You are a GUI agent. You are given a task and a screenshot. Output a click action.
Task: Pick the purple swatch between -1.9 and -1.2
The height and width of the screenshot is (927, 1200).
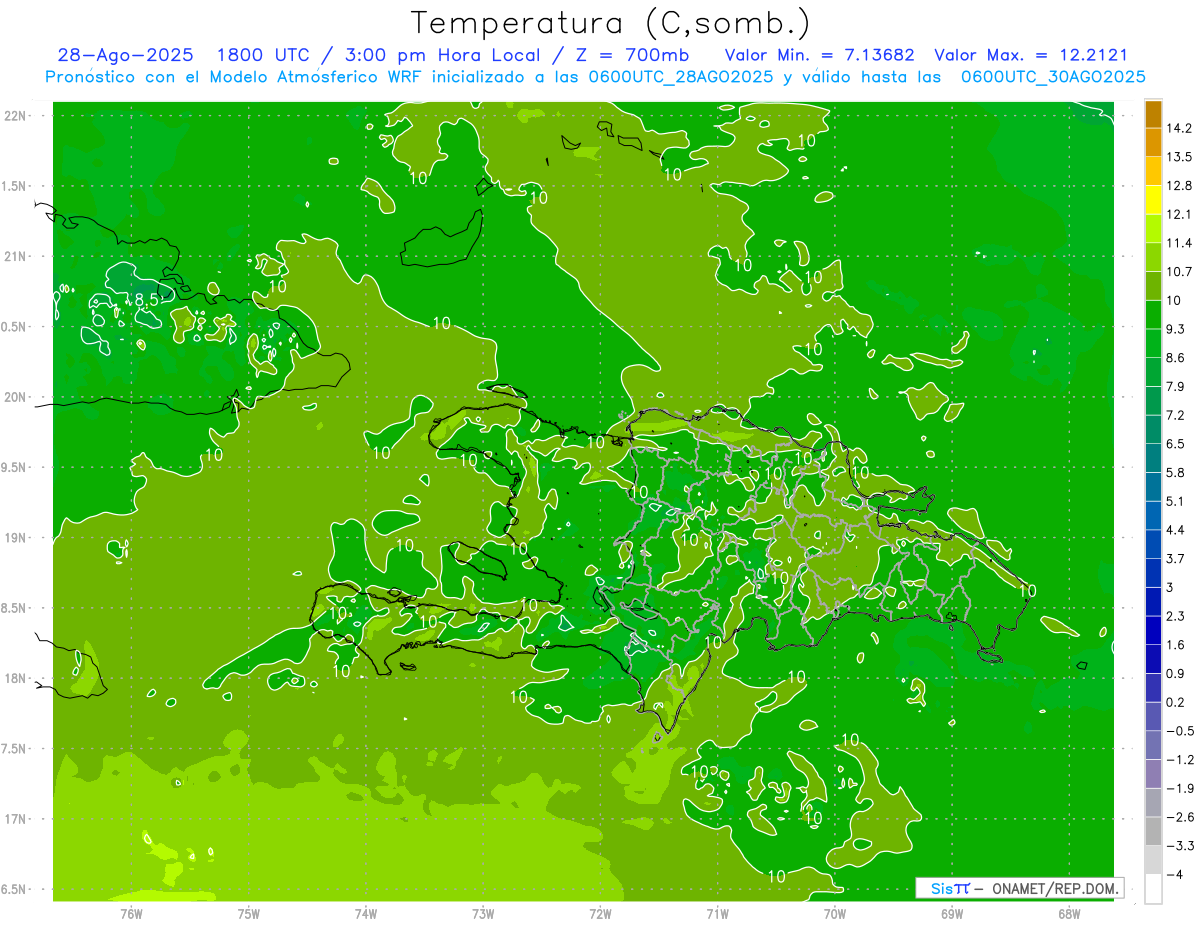[1153, 774]
